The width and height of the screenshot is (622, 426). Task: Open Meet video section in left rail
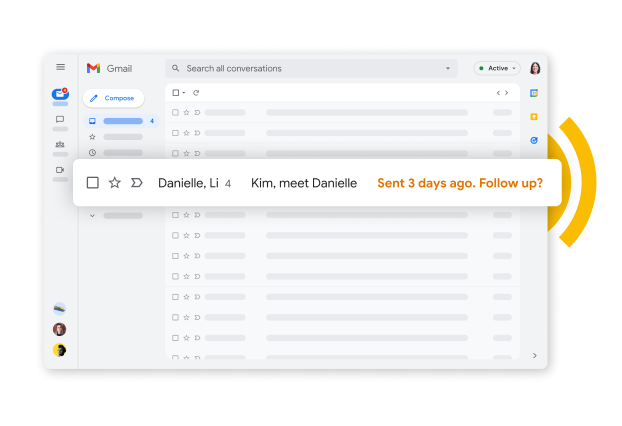[60, 170]
